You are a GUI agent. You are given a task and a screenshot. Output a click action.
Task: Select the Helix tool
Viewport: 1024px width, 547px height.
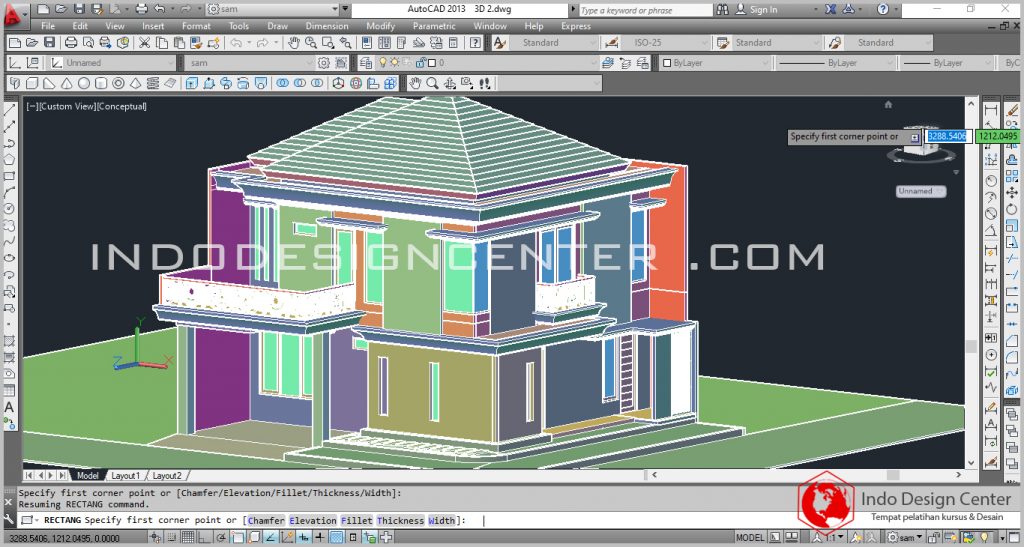(x=153, y=84)
